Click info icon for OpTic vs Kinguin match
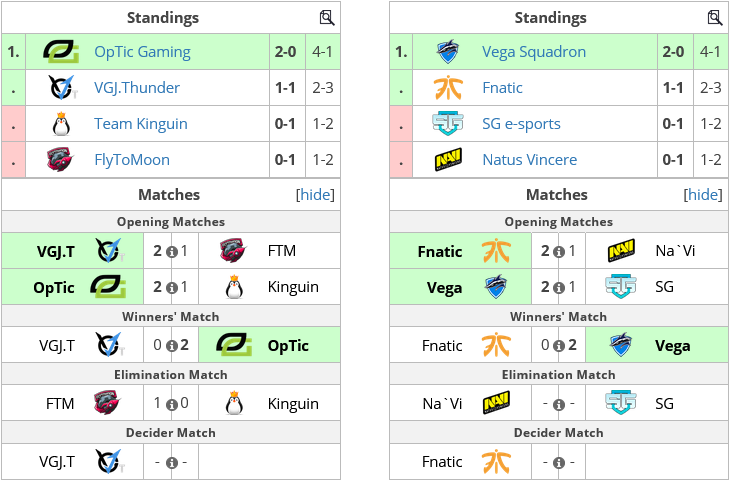This screenshot has width=732, height=482. point(171,288)
